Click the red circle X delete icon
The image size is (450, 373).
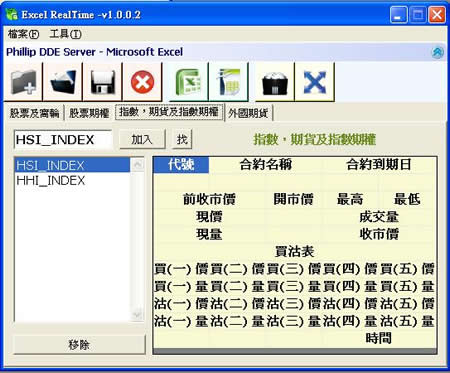142,82
